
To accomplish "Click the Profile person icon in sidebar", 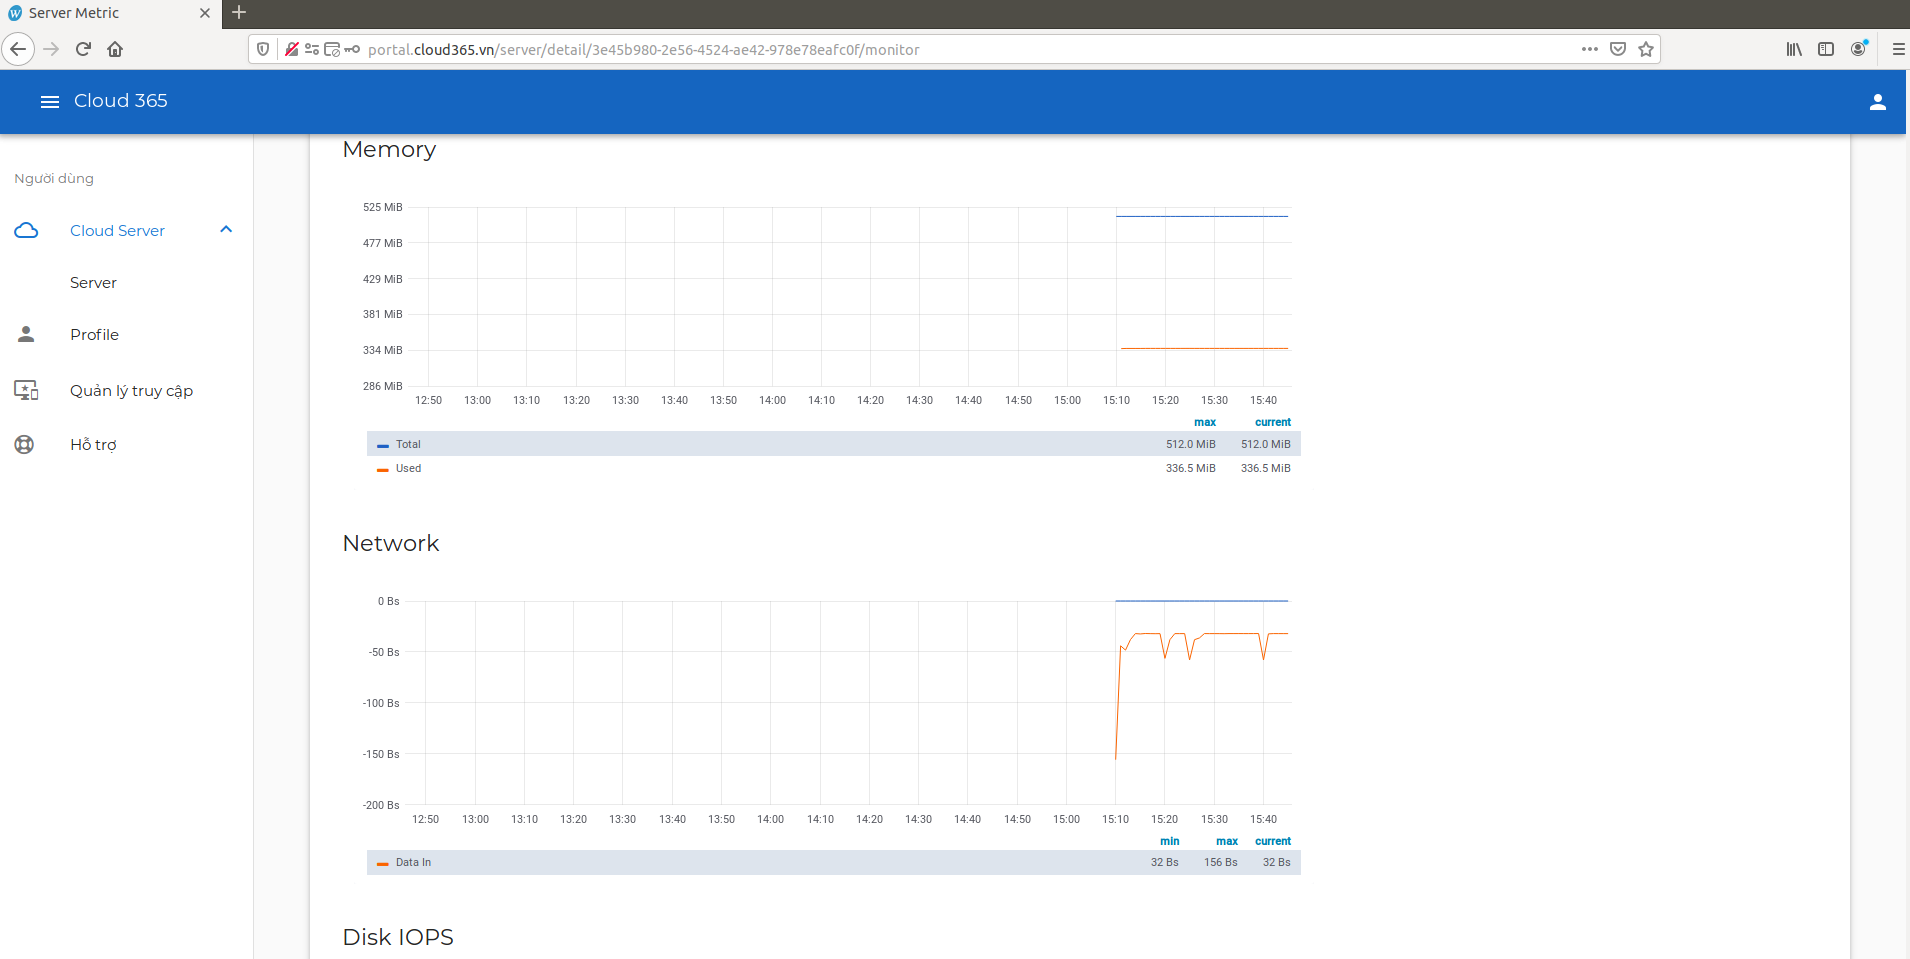I will pyautogui.click(x=26, y=334).
